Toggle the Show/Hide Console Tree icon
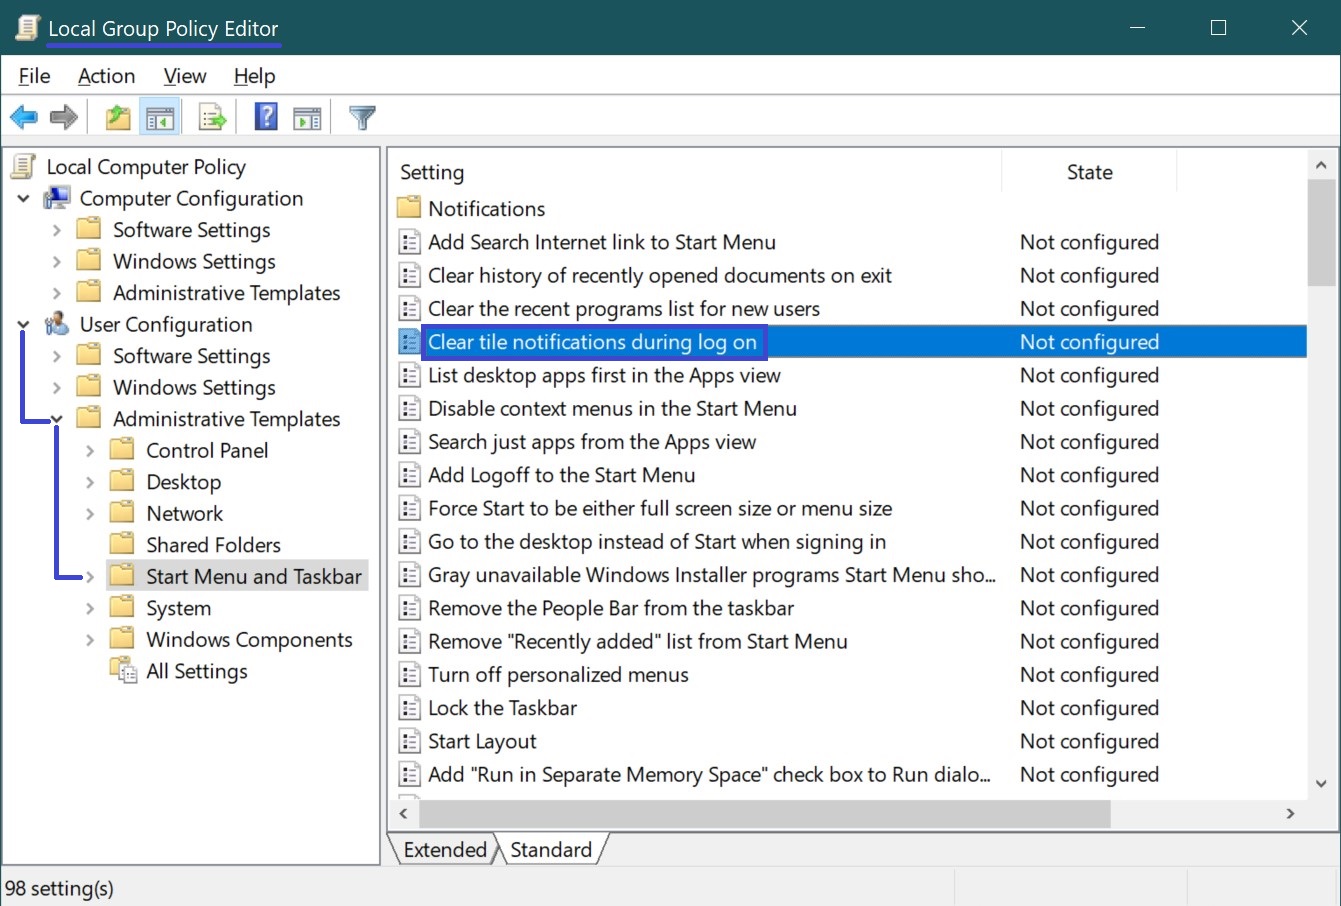 (160, 118)
